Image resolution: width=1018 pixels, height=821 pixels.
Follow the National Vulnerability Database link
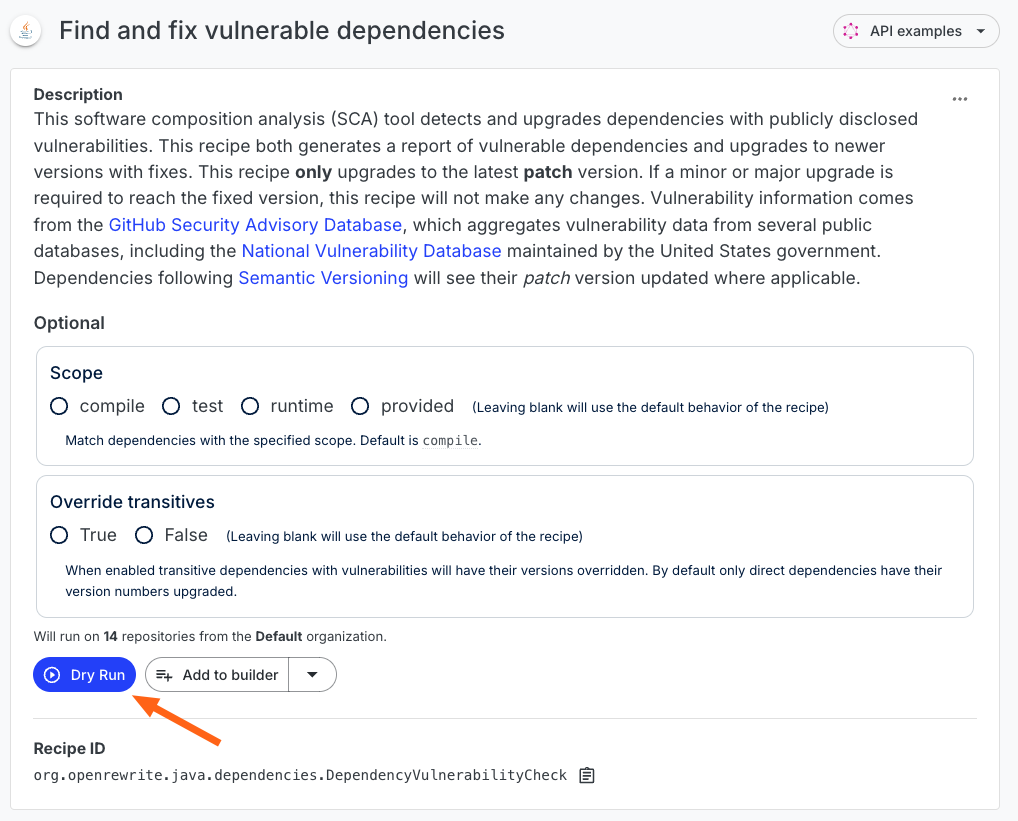[x=371, y=251]
